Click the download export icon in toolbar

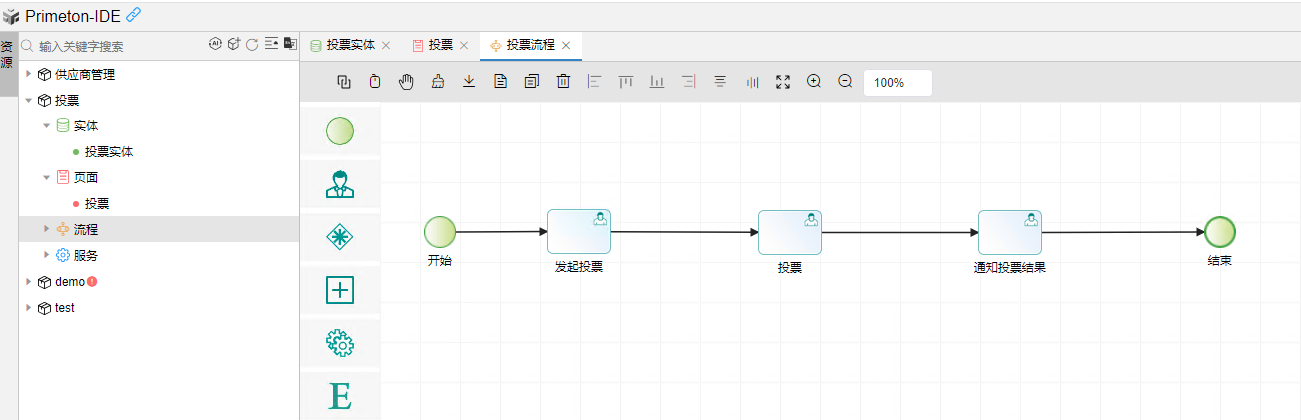click(468, 82)
